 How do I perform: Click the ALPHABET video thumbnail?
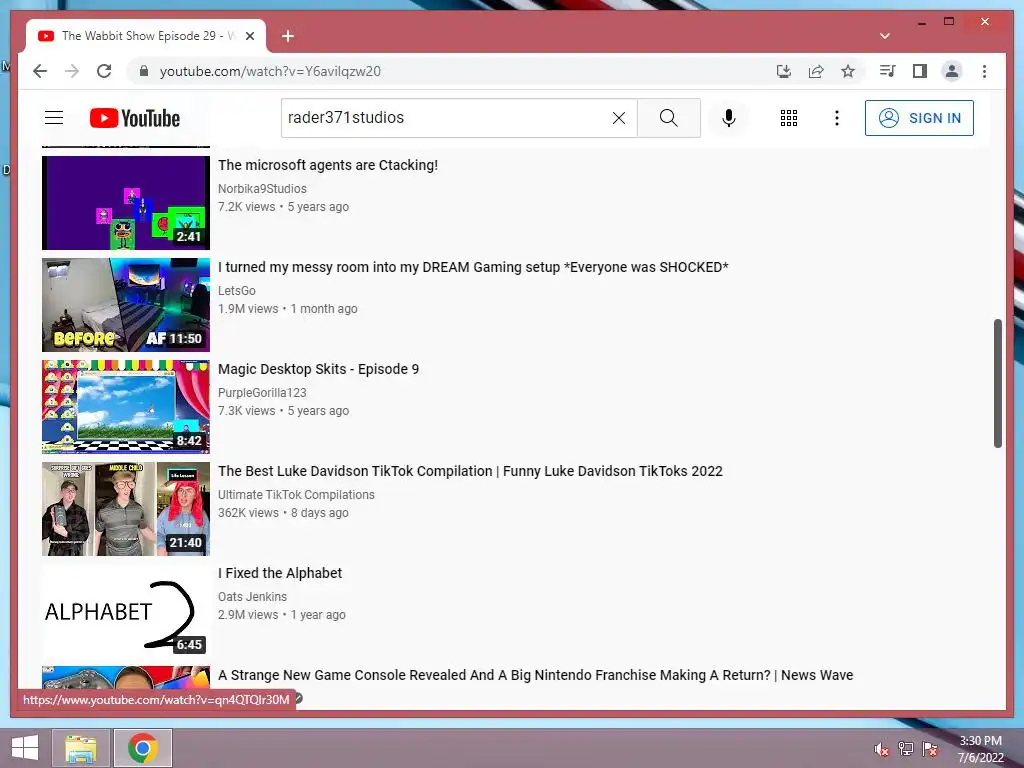tap(126, 611)
